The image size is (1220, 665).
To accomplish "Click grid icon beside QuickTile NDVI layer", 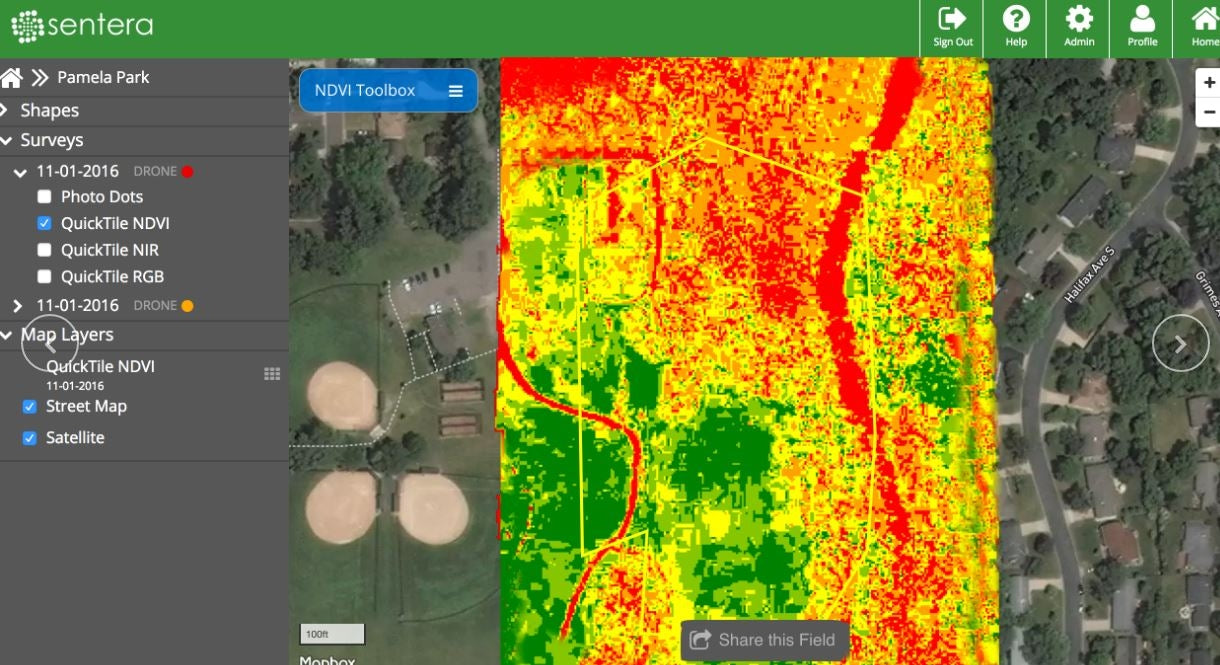I will (x=272, y=374).
